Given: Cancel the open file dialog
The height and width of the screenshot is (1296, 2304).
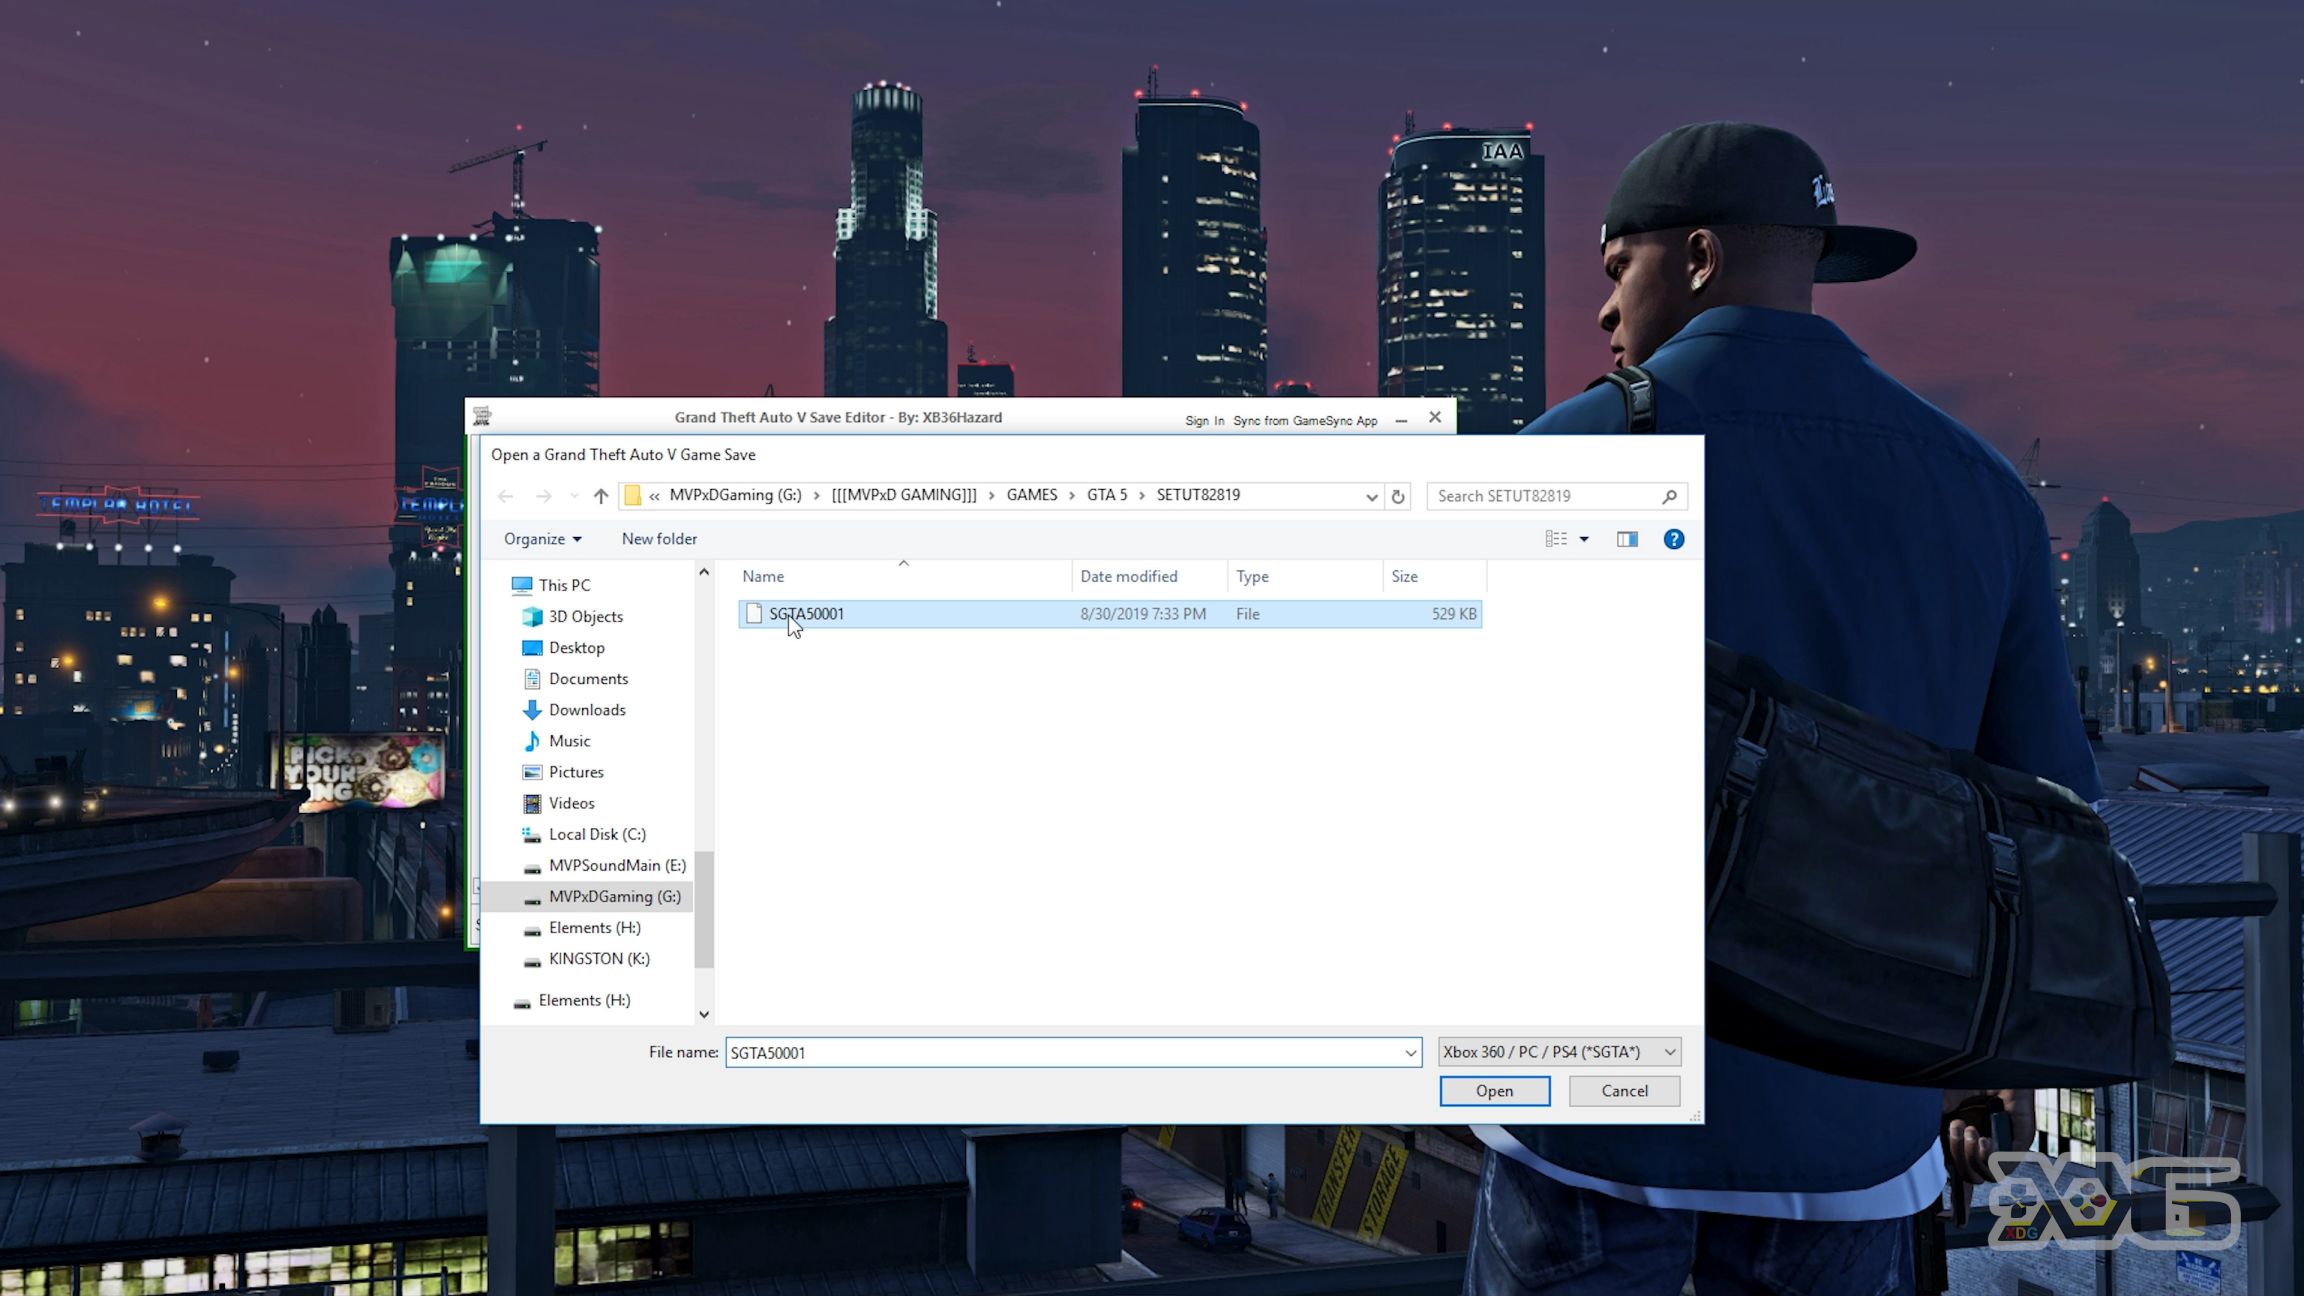Looking at the screenshot, I should 1624,1091.
